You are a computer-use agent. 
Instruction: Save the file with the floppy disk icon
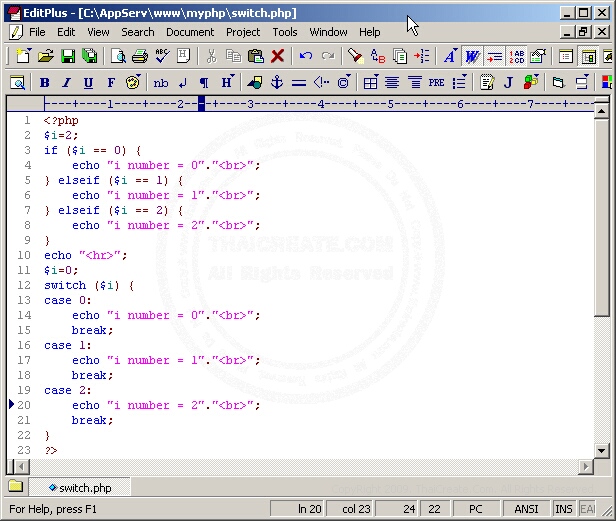[66, 57]
